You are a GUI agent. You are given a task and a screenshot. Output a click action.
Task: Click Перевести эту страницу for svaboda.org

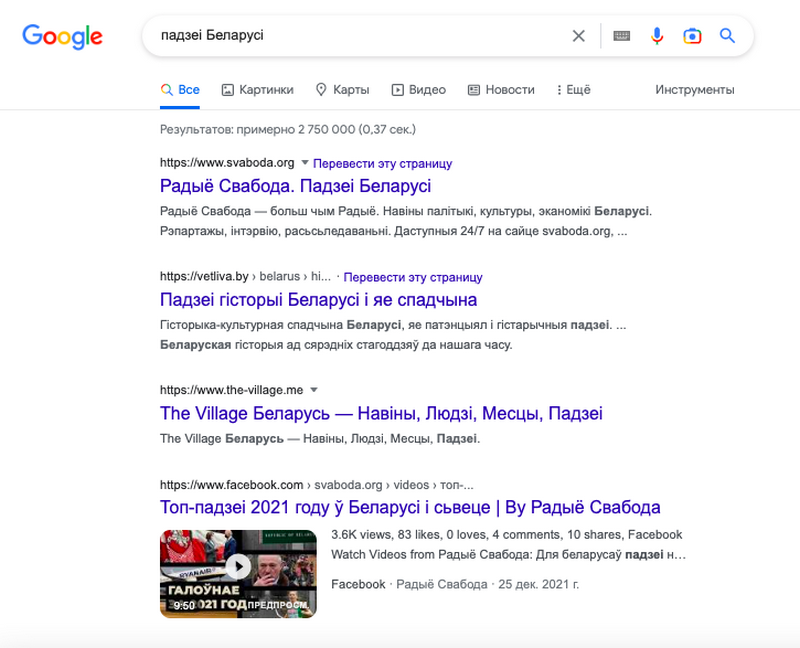(x=383, y=163)
